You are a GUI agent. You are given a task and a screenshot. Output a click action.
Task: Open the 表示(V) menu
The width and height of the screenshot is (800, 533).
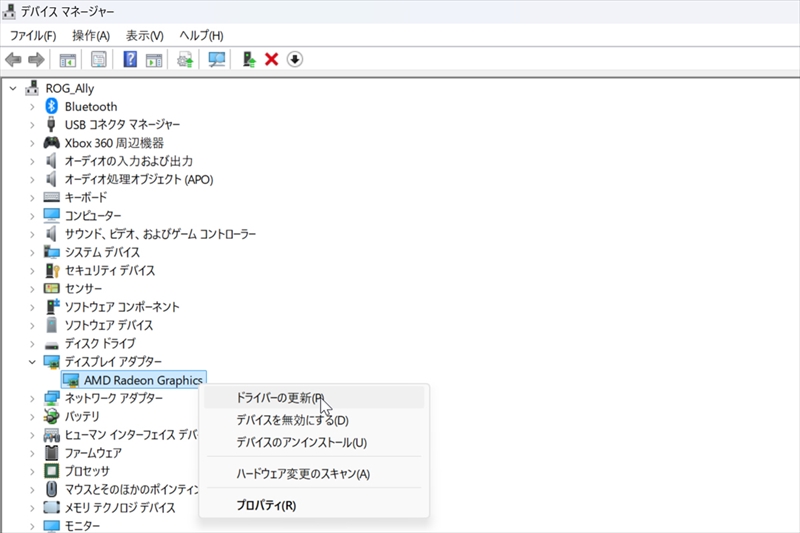(145, 36)
